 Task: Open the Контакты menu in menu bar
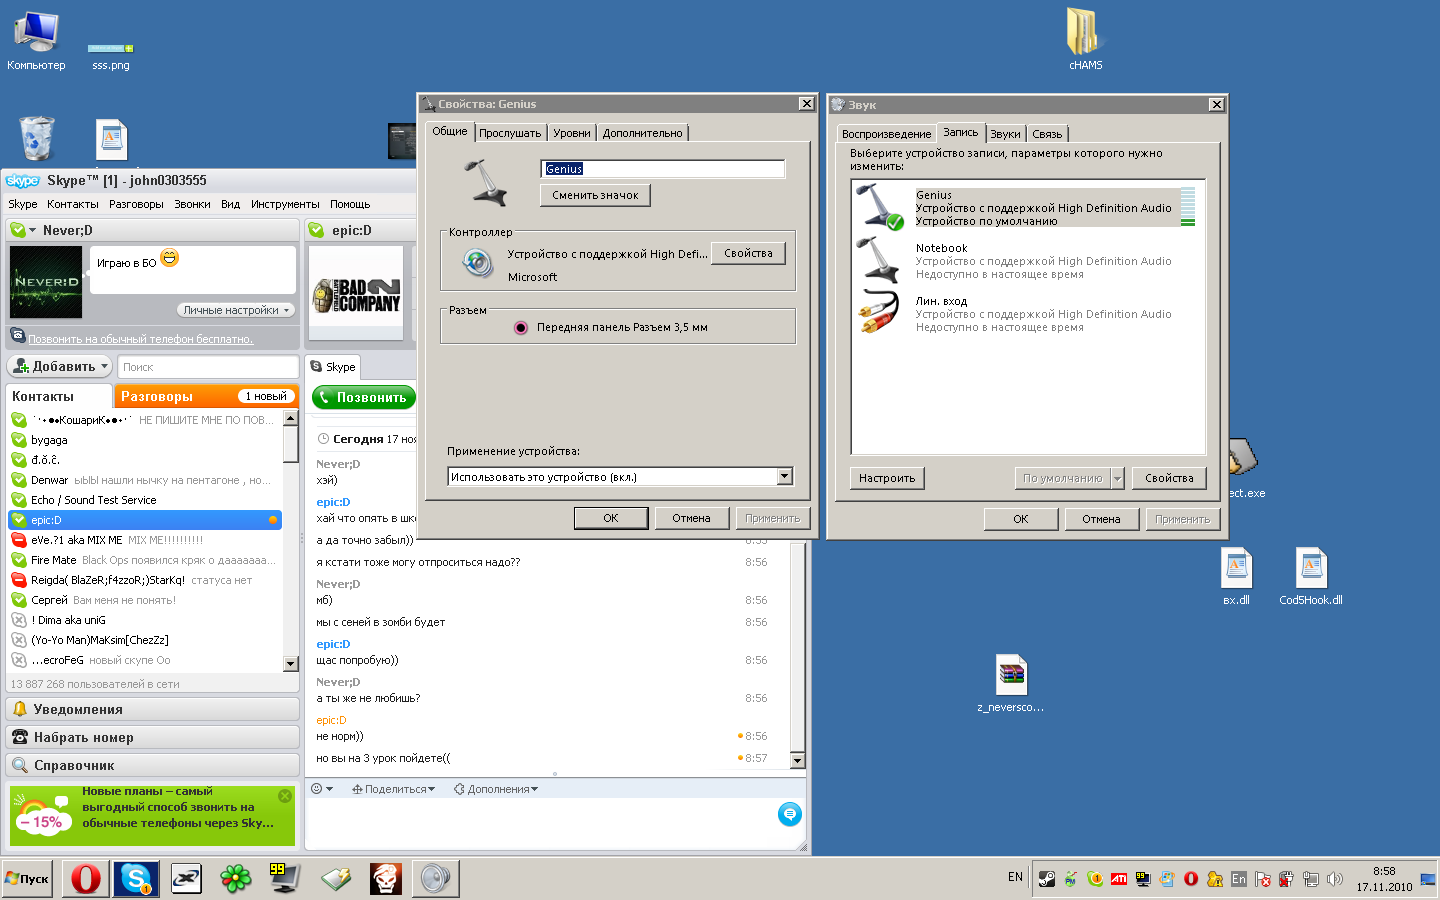click(x=73, y=204)
